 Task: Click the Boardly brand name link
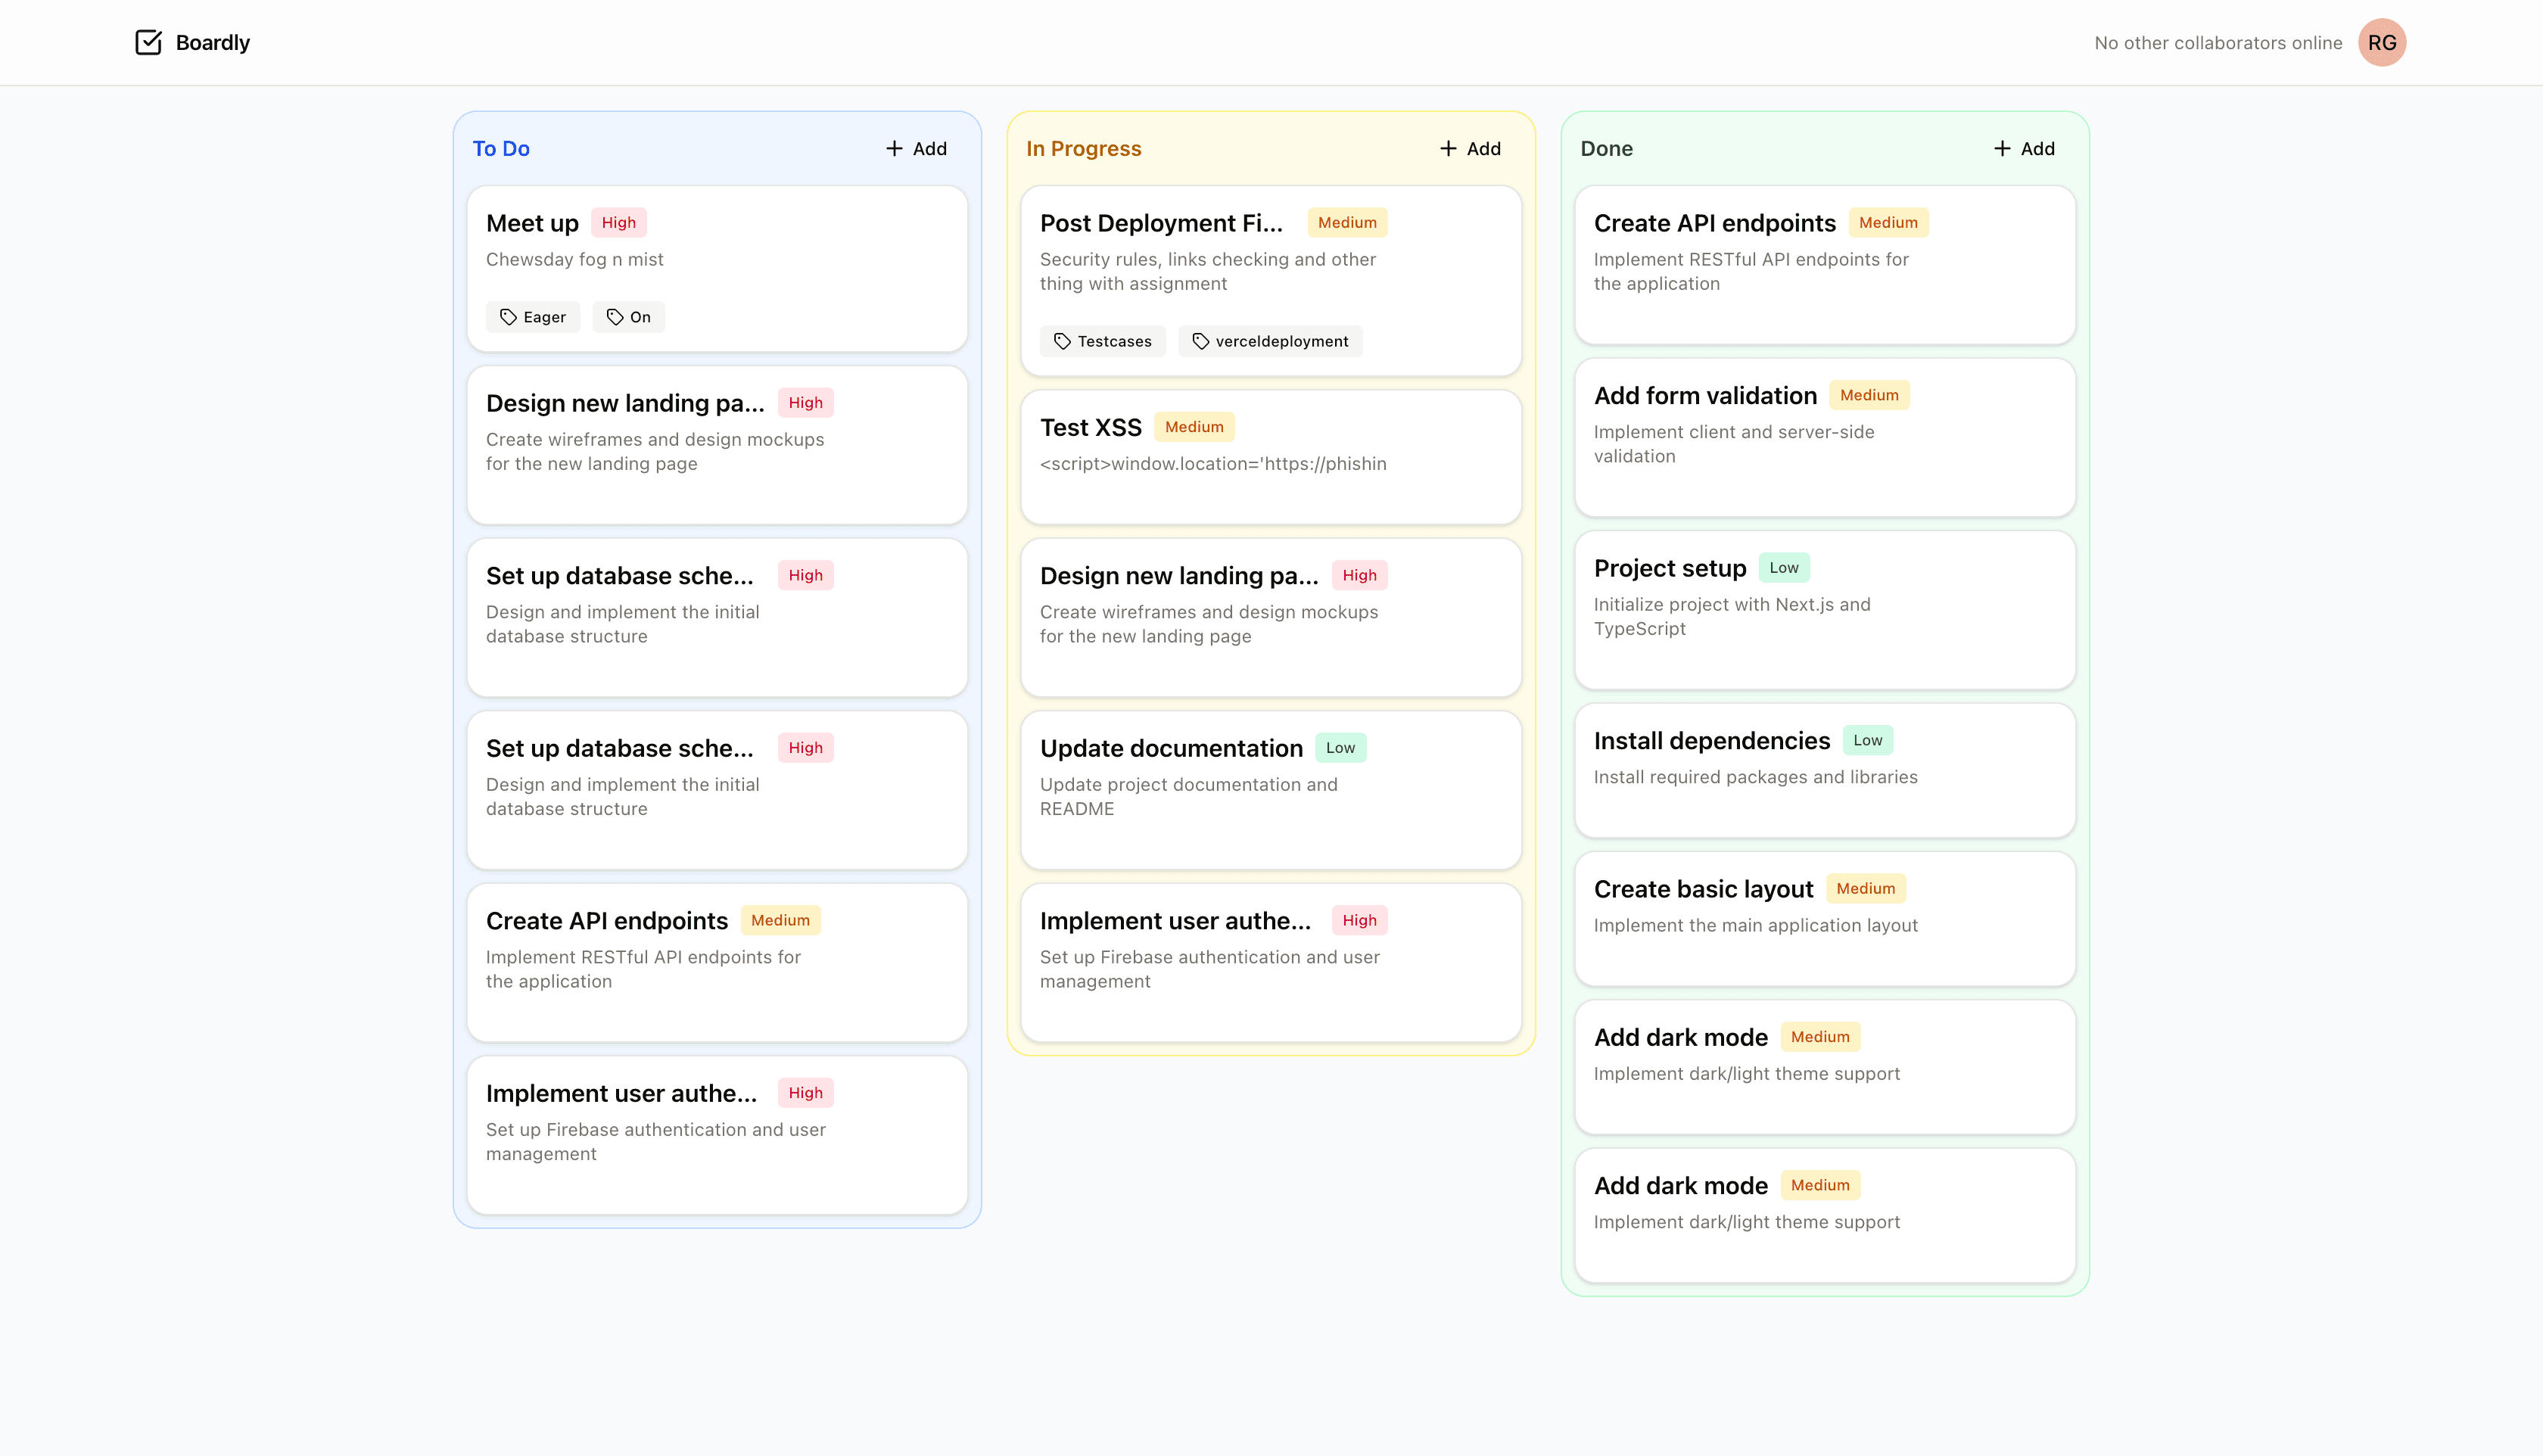[212, 42]
